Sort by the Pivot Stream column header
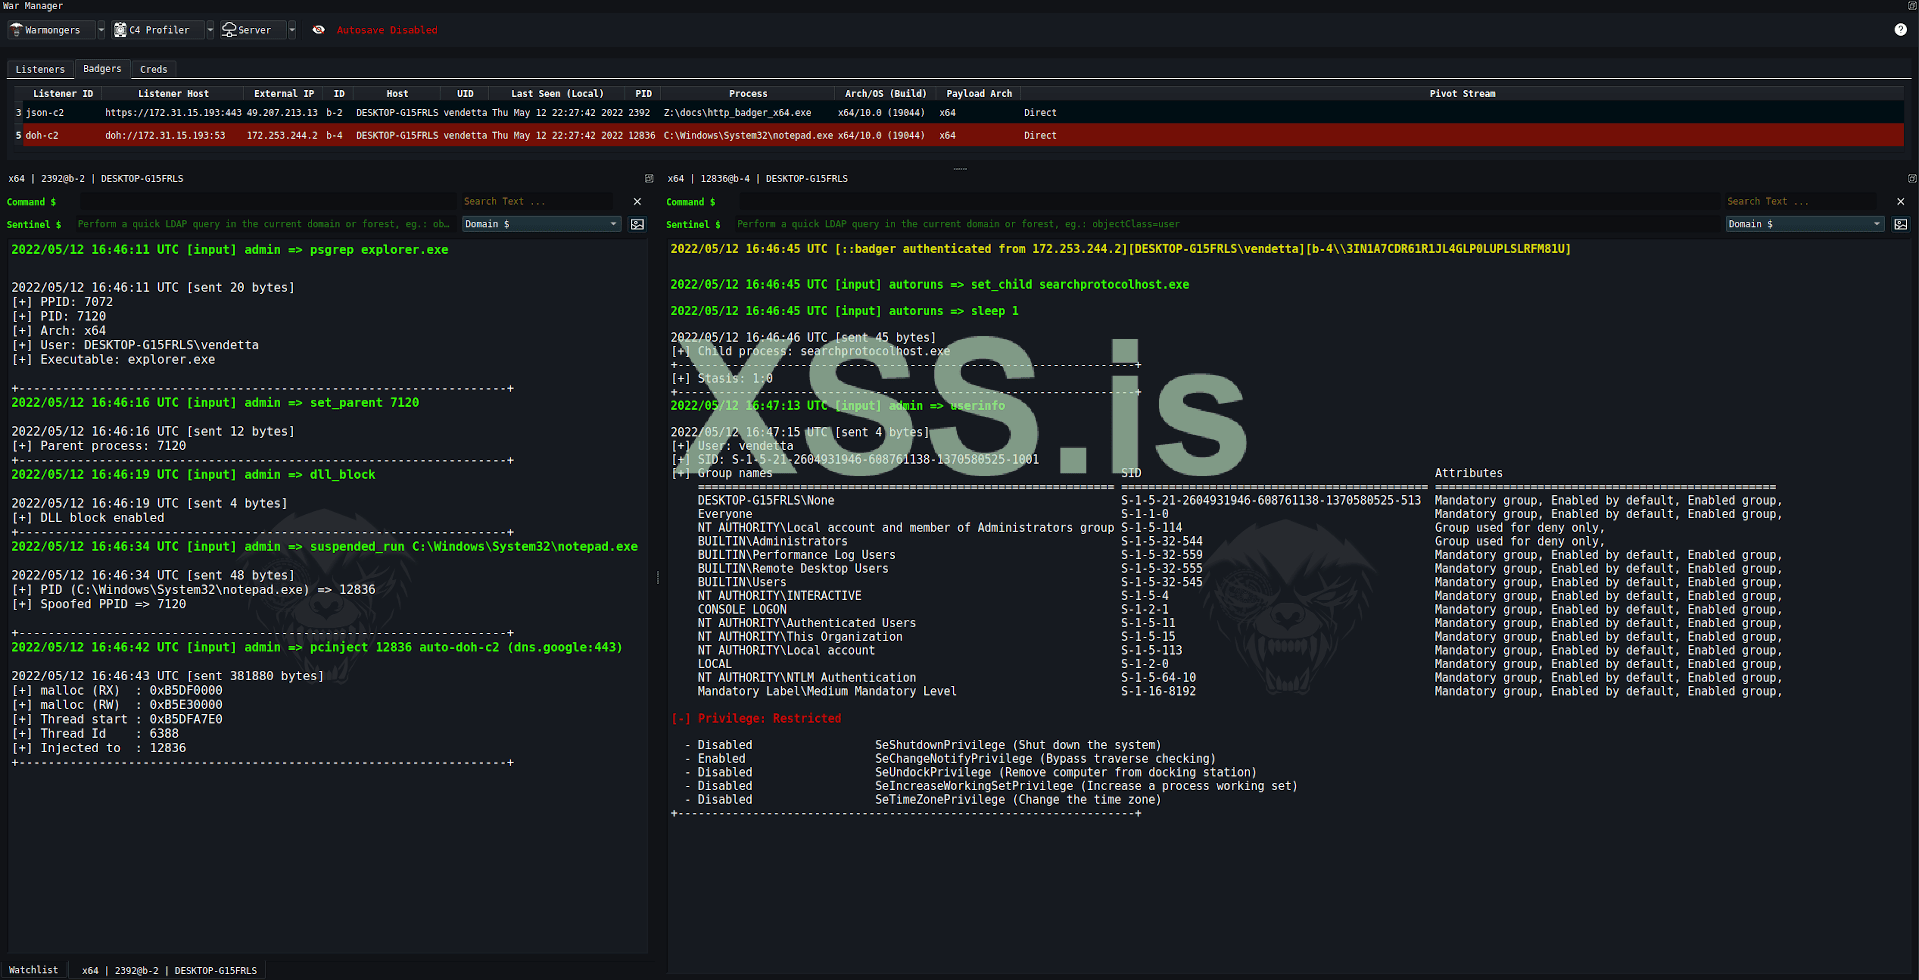1919x980 pixels. [x=1462, y=94]
